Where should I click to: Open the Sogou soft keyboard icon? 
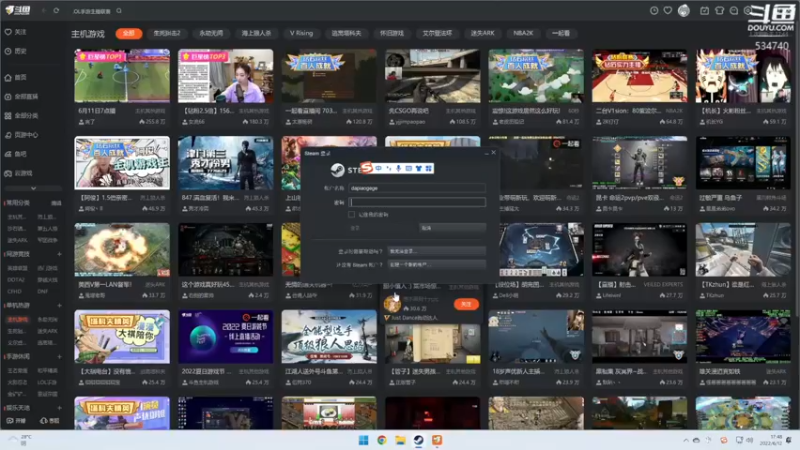409,168
